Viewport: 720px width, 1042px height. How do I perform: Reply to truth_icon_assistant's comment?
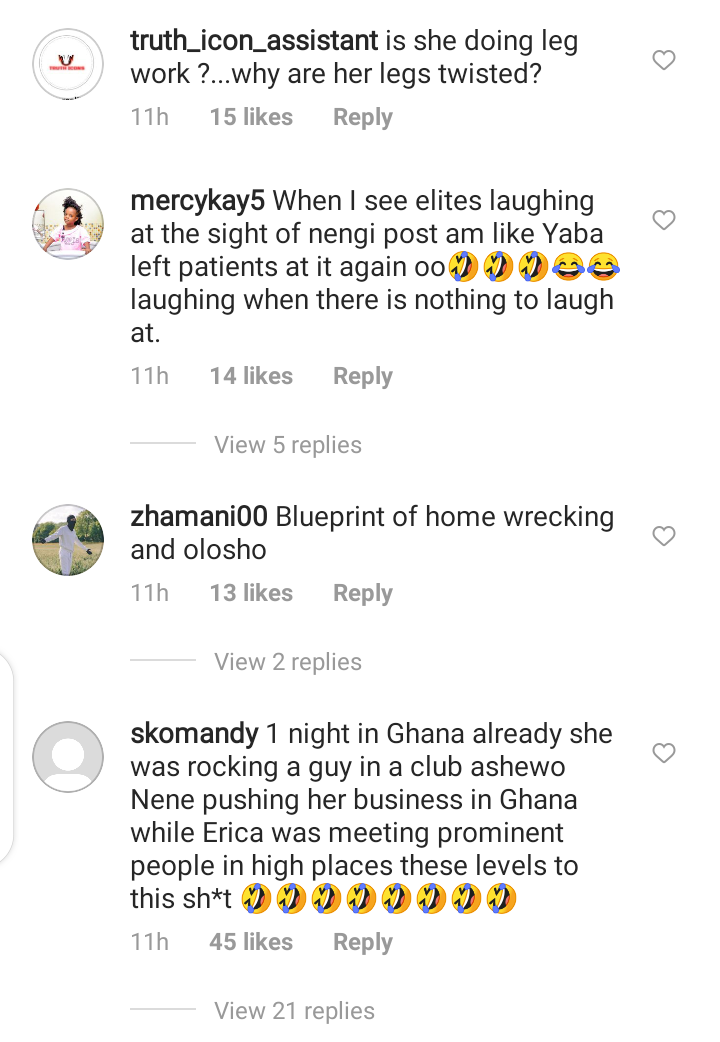362,117
